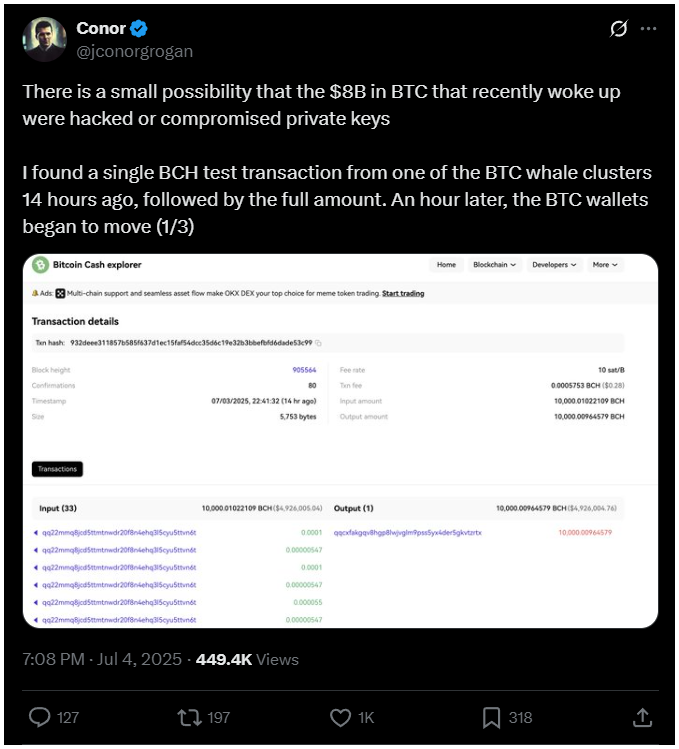Click the output address qqcxfakgqv8hgp link
Viewport: 679px width, 749px height.
pos(408,533)
